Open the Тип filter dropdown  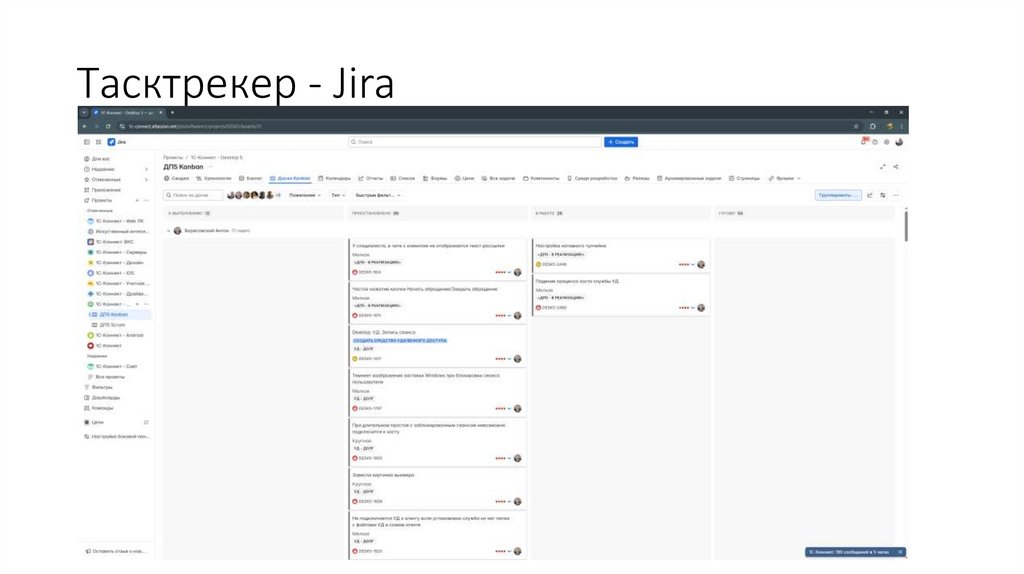[x=338, y=195]
